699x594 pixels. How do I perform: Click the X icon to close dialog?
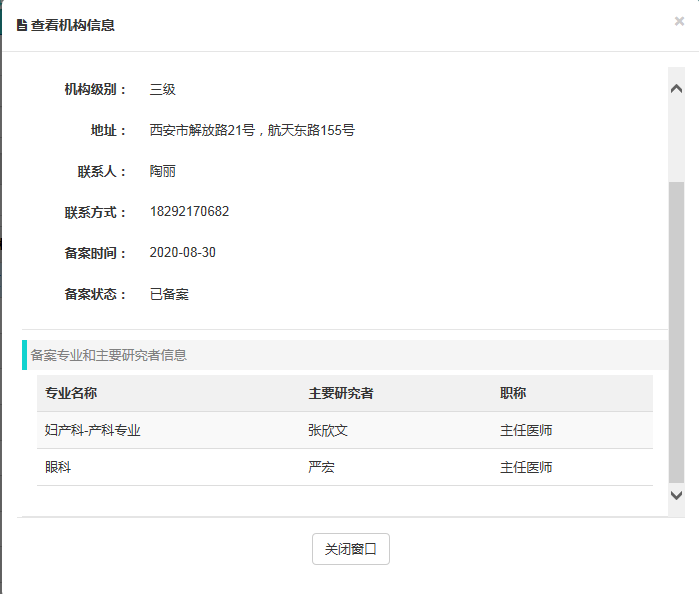679,21
